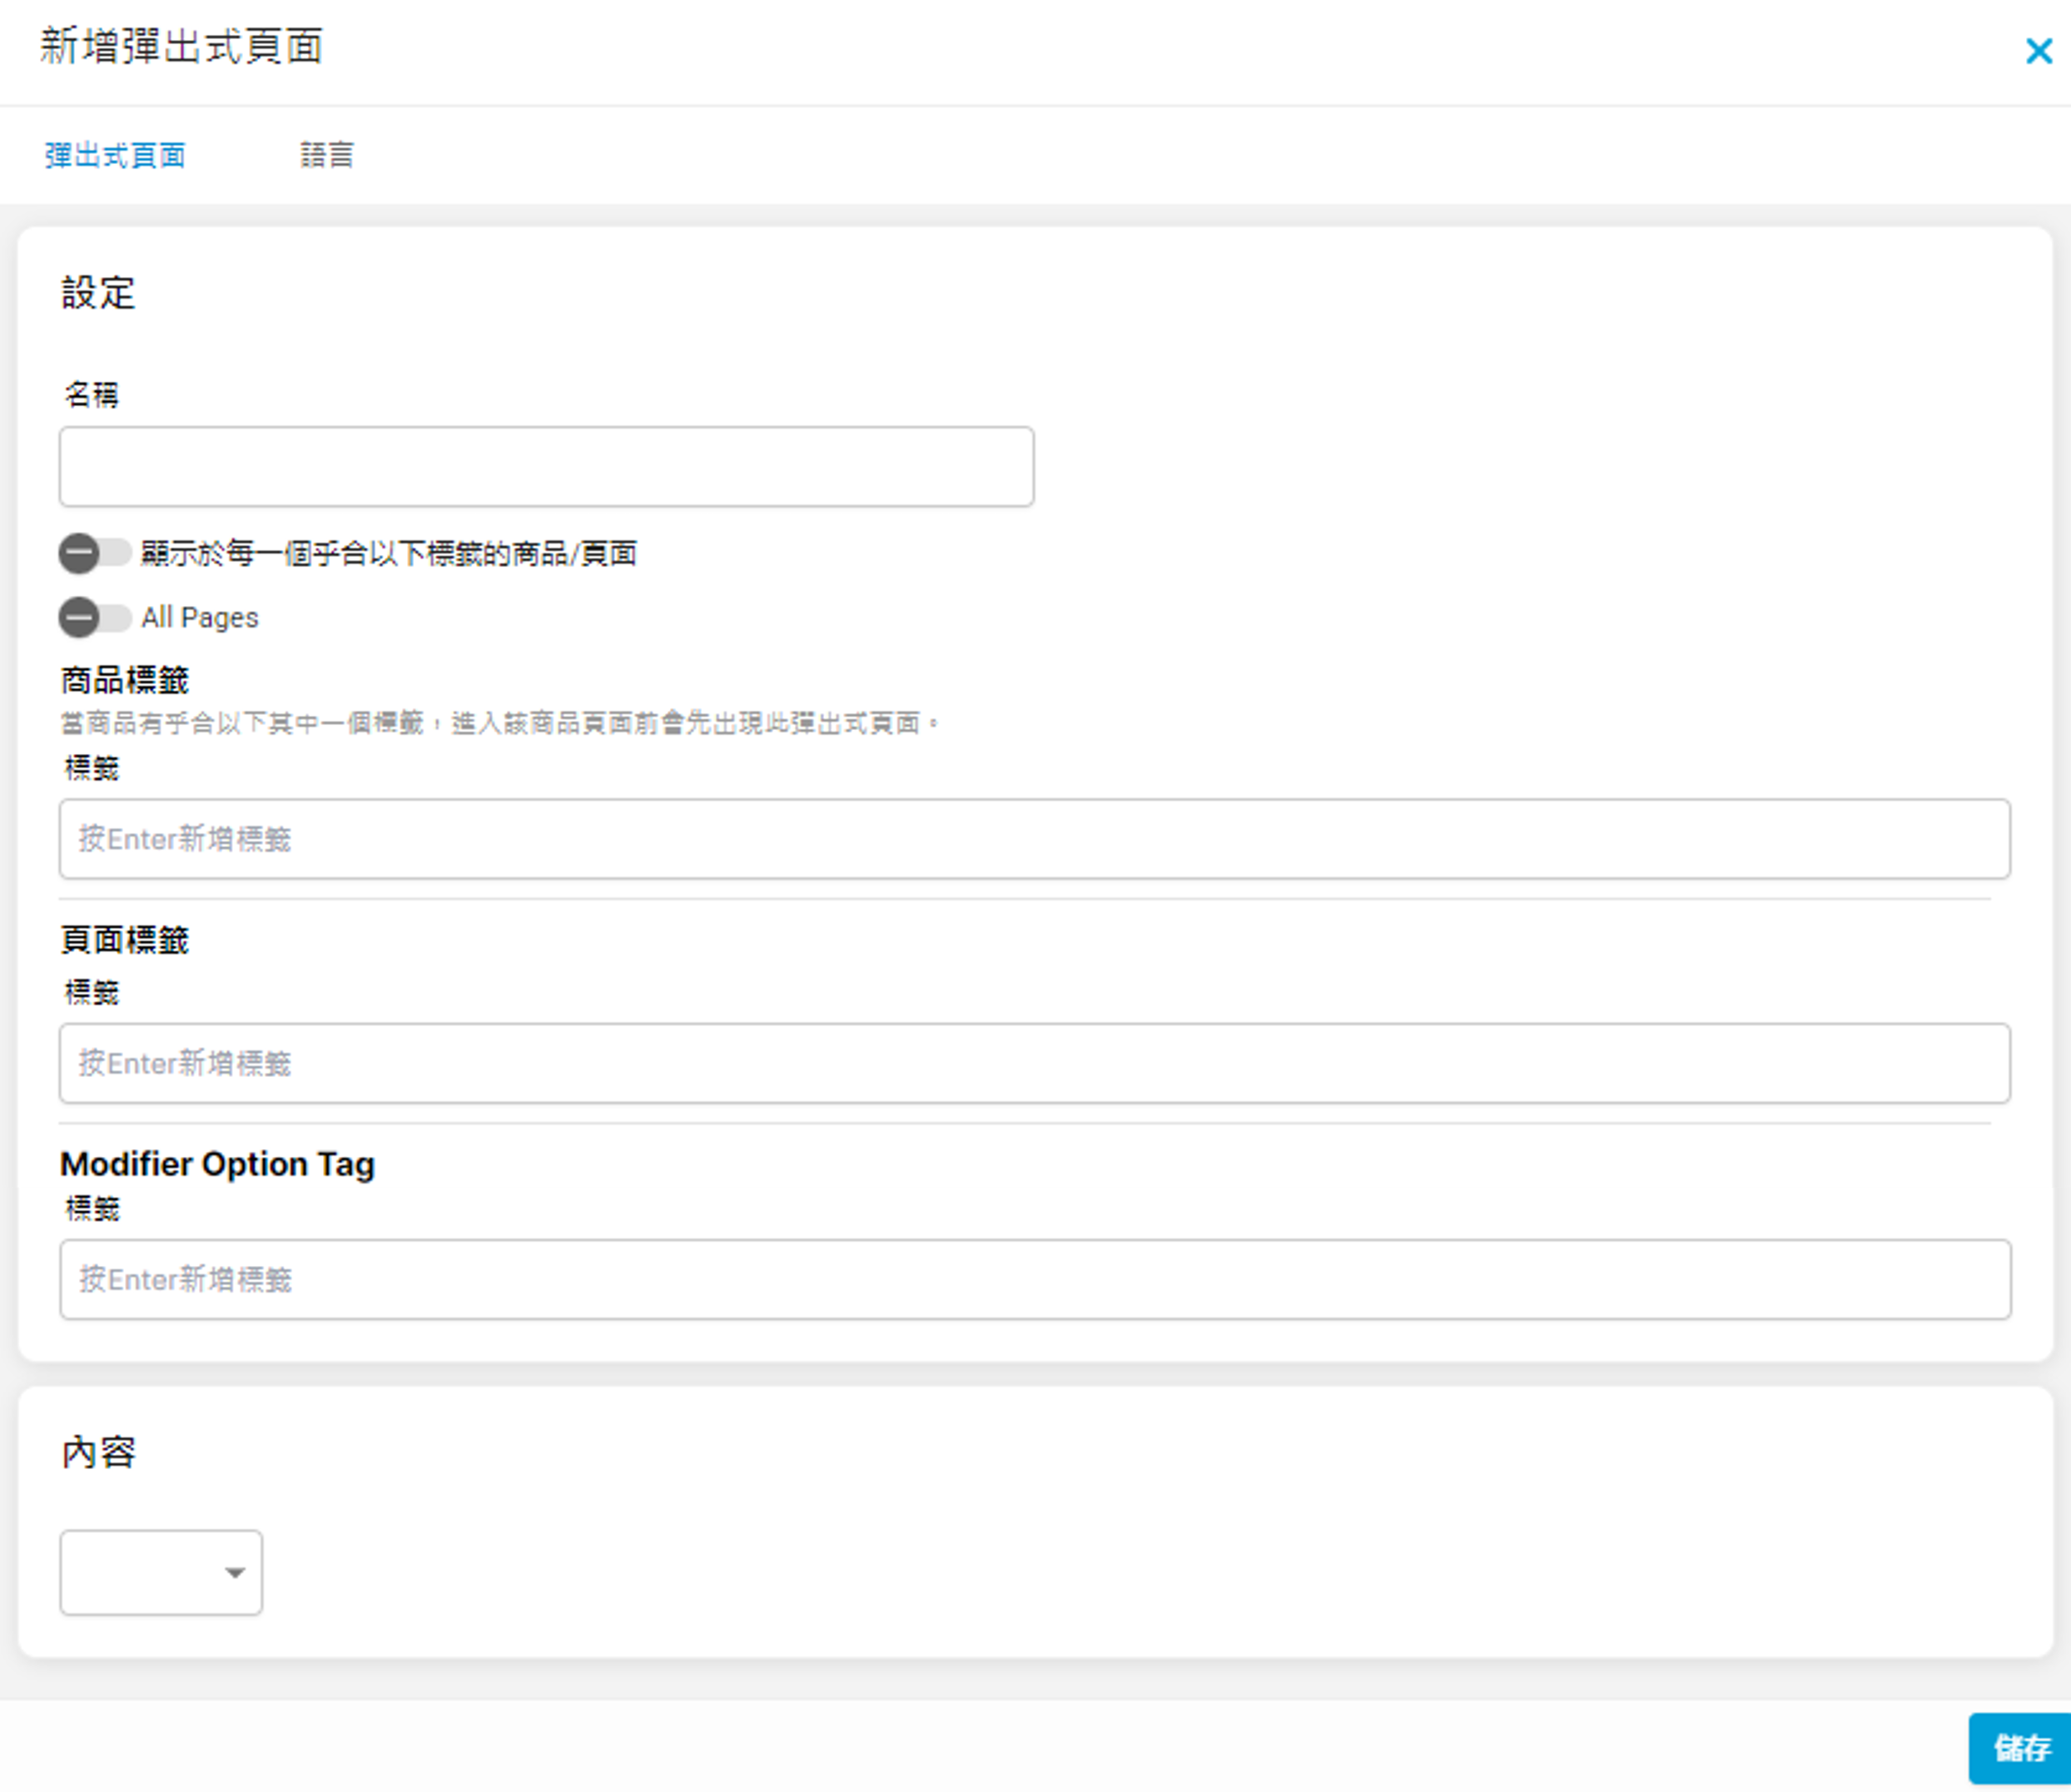Focus the 頁面標籤 tag input box

coord(1034,1063)
